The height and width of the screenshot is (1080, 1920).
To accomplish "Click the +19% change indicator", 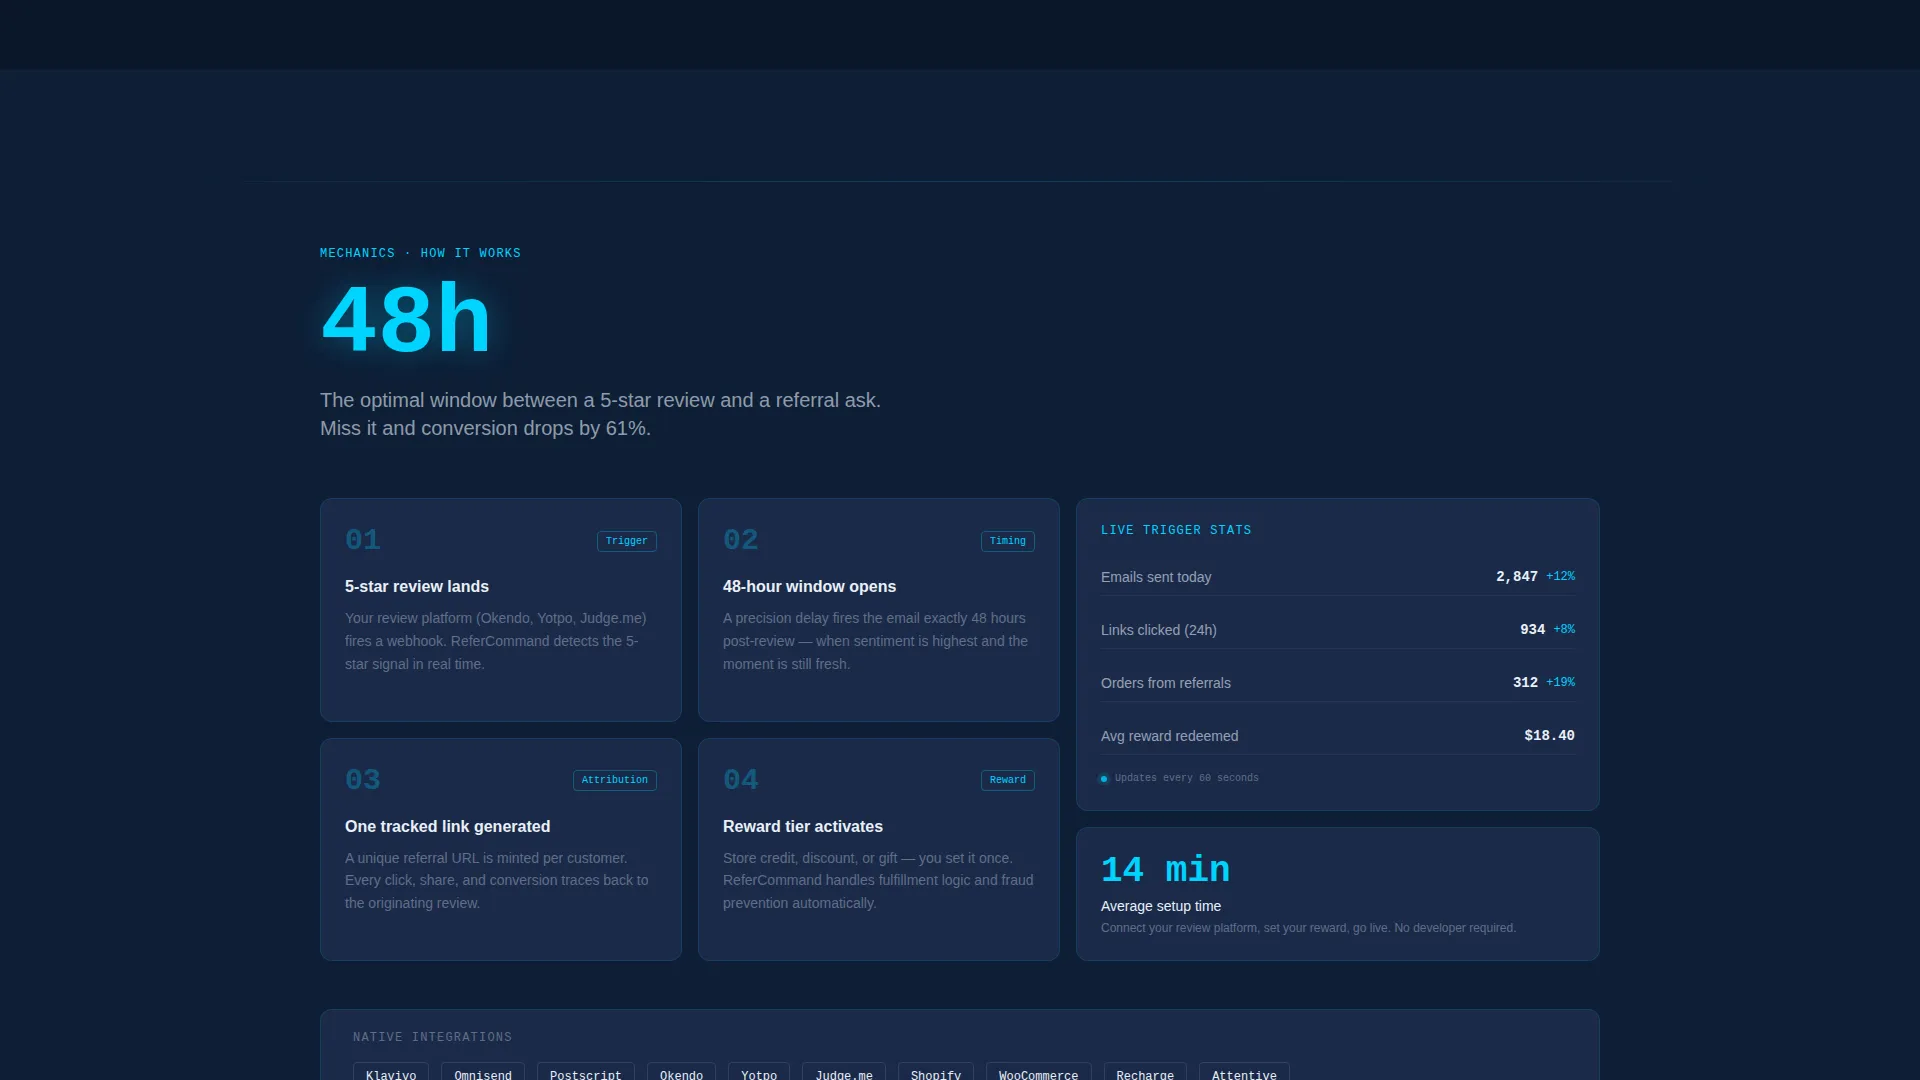I will tap(1560, 683).
